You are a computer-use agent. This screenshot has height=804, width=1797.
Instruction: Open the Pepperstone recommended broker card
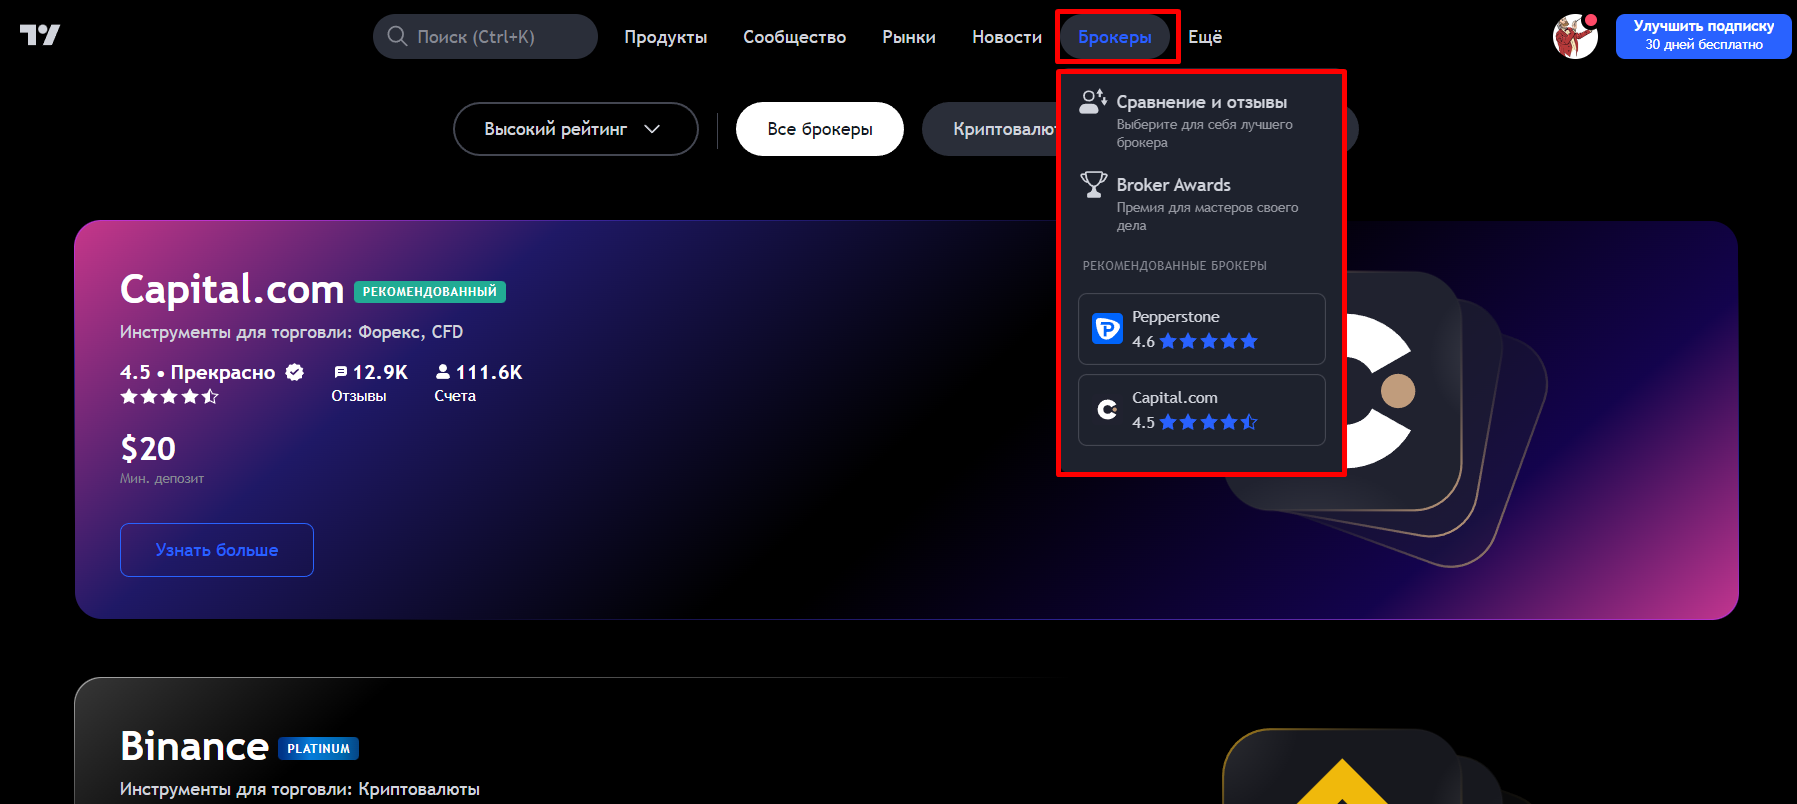click(x=1202, y=329)
